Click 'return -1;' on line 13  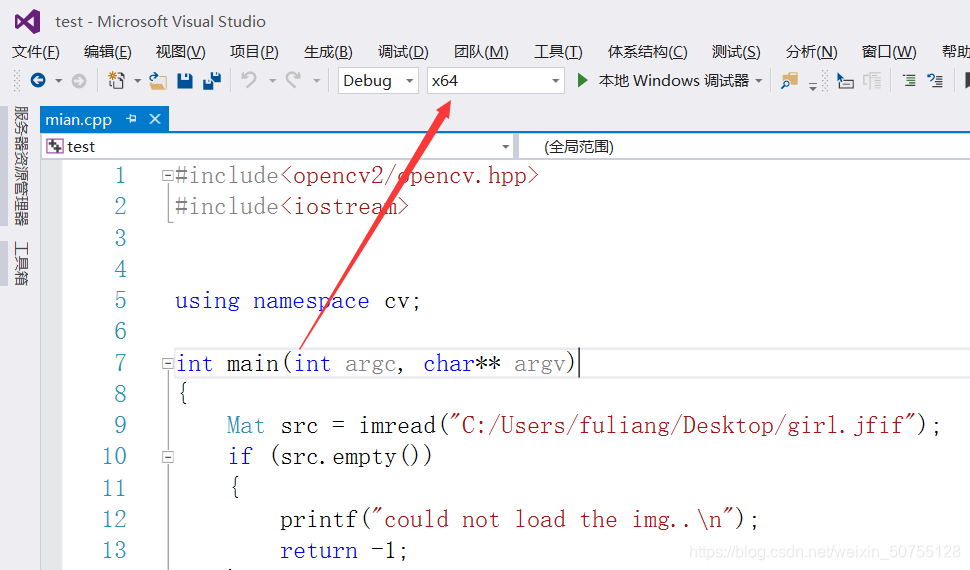point(343,551)
